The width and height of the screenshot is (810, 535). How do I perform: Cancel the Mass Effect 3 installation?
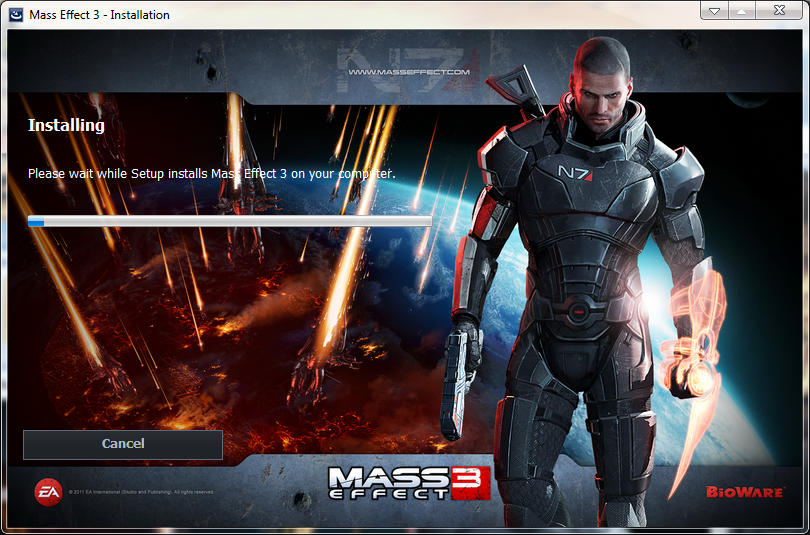pyautogui.click(x=123, y=445)
